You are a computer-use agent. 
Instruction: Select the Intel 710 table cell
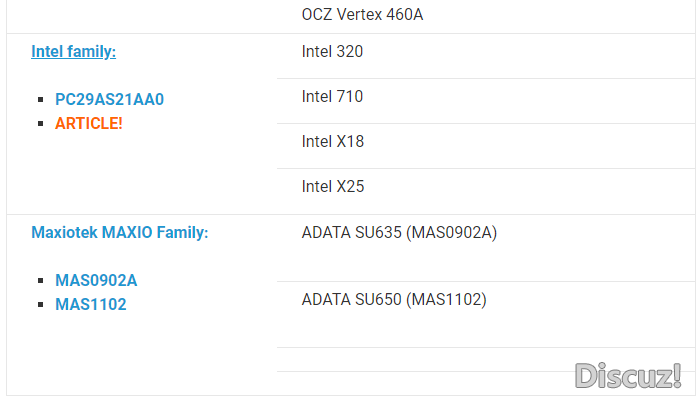tap(486, 101)
